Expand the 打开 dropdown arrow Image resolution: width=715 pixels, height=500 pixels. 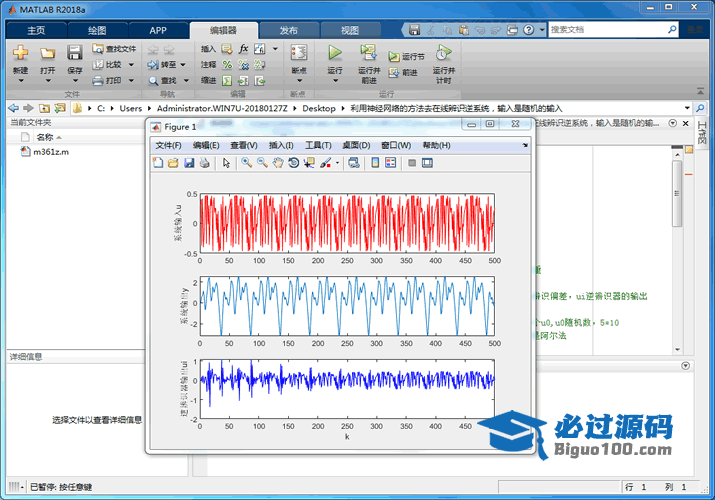pyautogui.click(x=48, y=81)
